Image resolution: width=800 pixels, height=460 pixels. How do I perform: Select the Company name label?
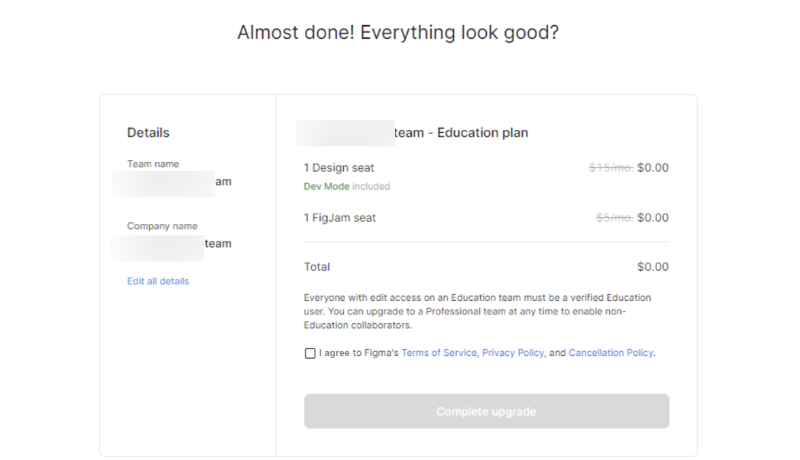coord(162,226)
